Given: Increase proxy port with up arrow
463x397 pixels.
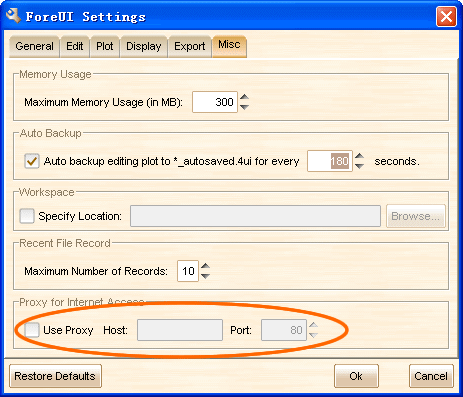Looking at the screenshot, I should pos(313,325).
